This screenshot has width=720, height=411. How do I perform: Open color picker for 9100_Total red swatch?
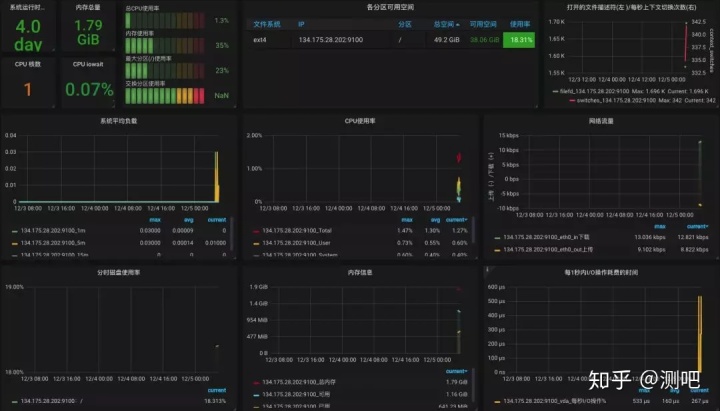pos(256,231)
